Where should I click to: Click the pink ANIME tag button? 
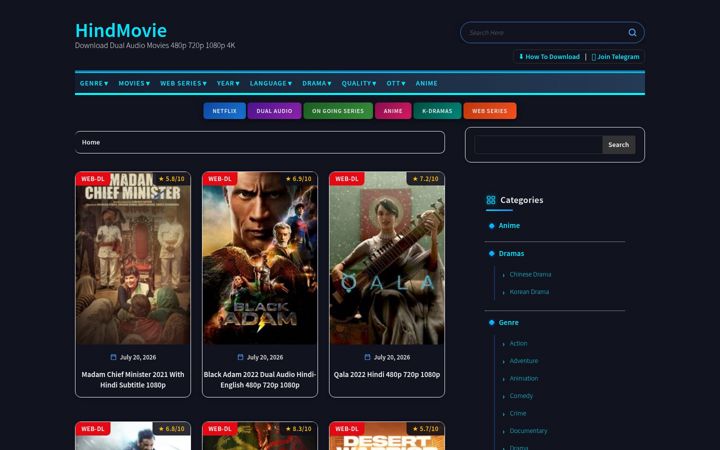(393, 111)
